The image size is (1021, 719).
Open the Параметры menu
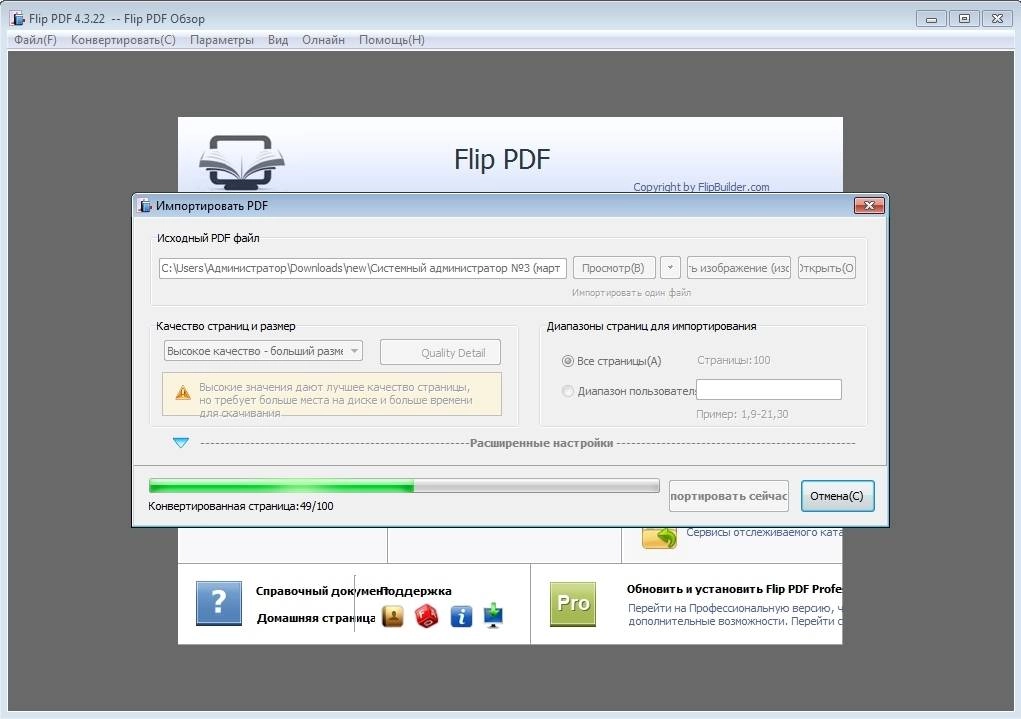tap(221, 40)
